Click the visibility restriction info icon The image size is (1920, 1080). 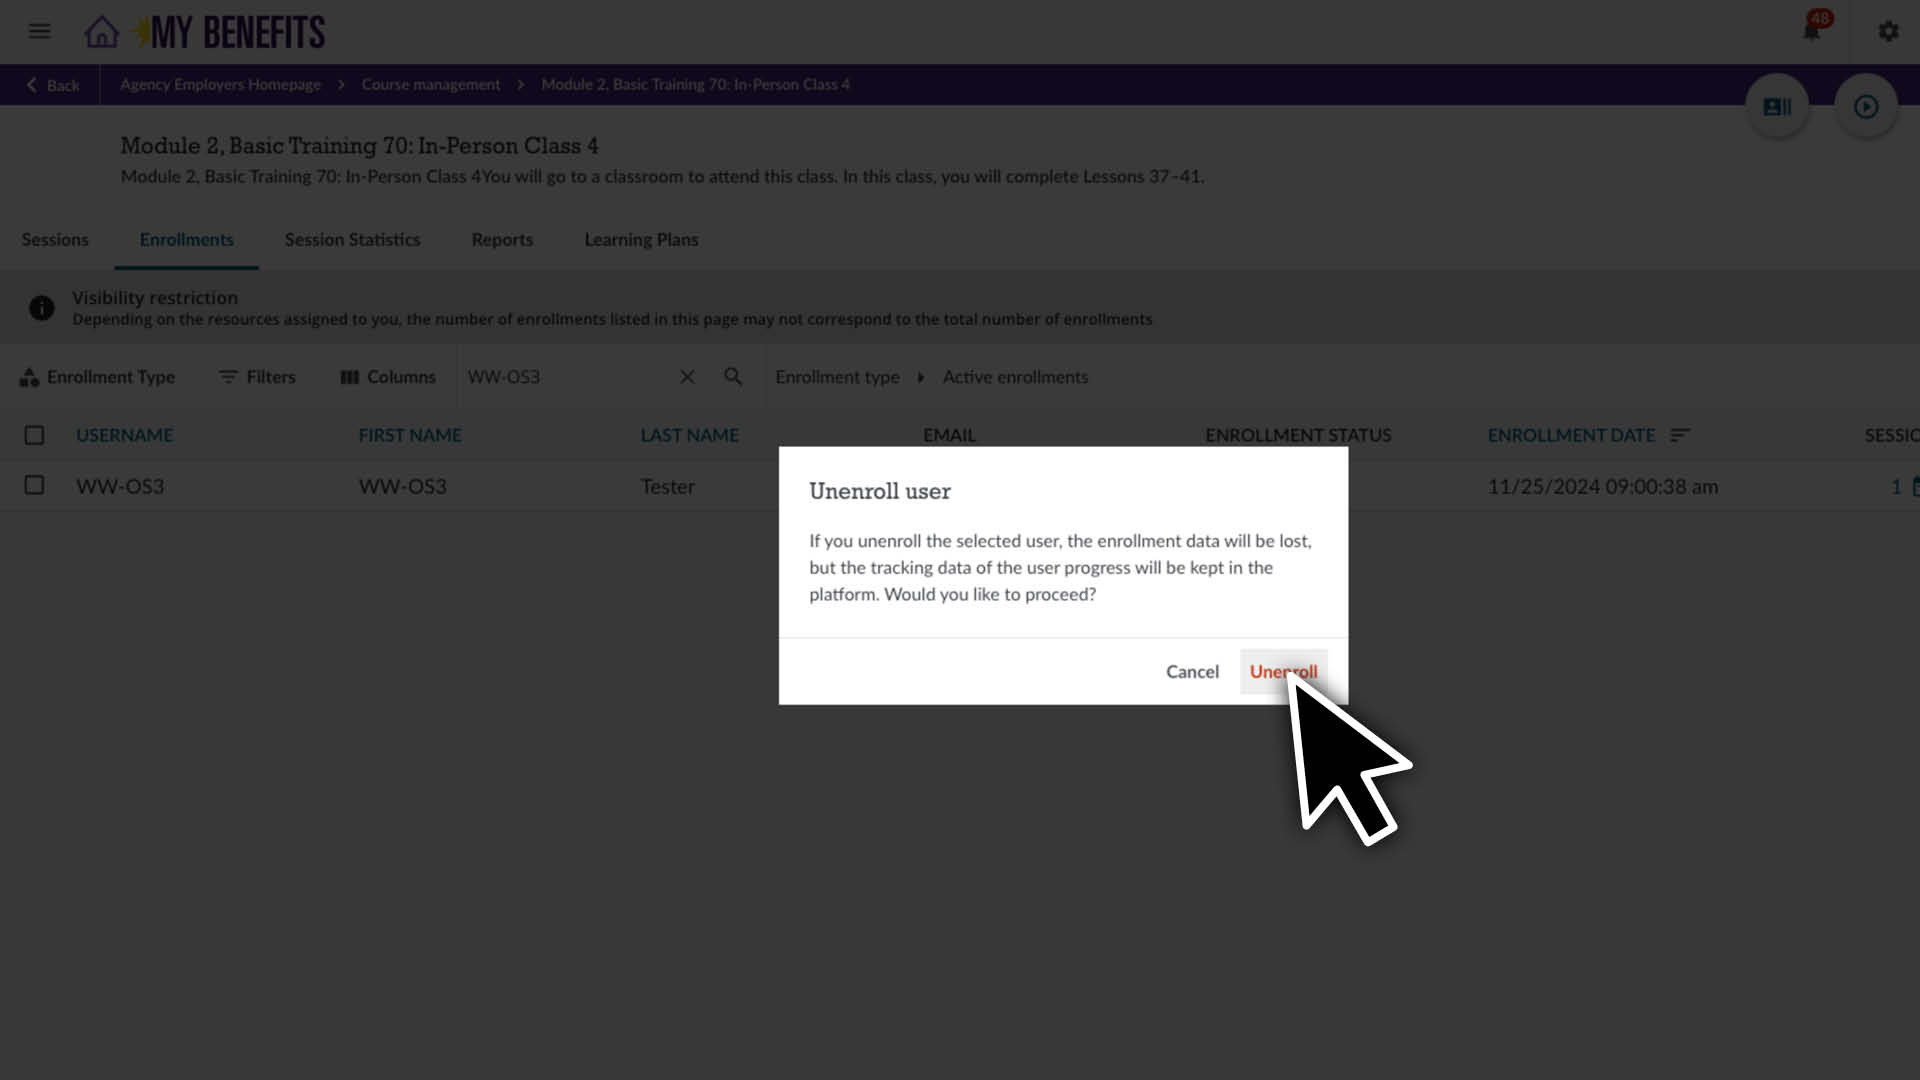click(x=42, y=307)
